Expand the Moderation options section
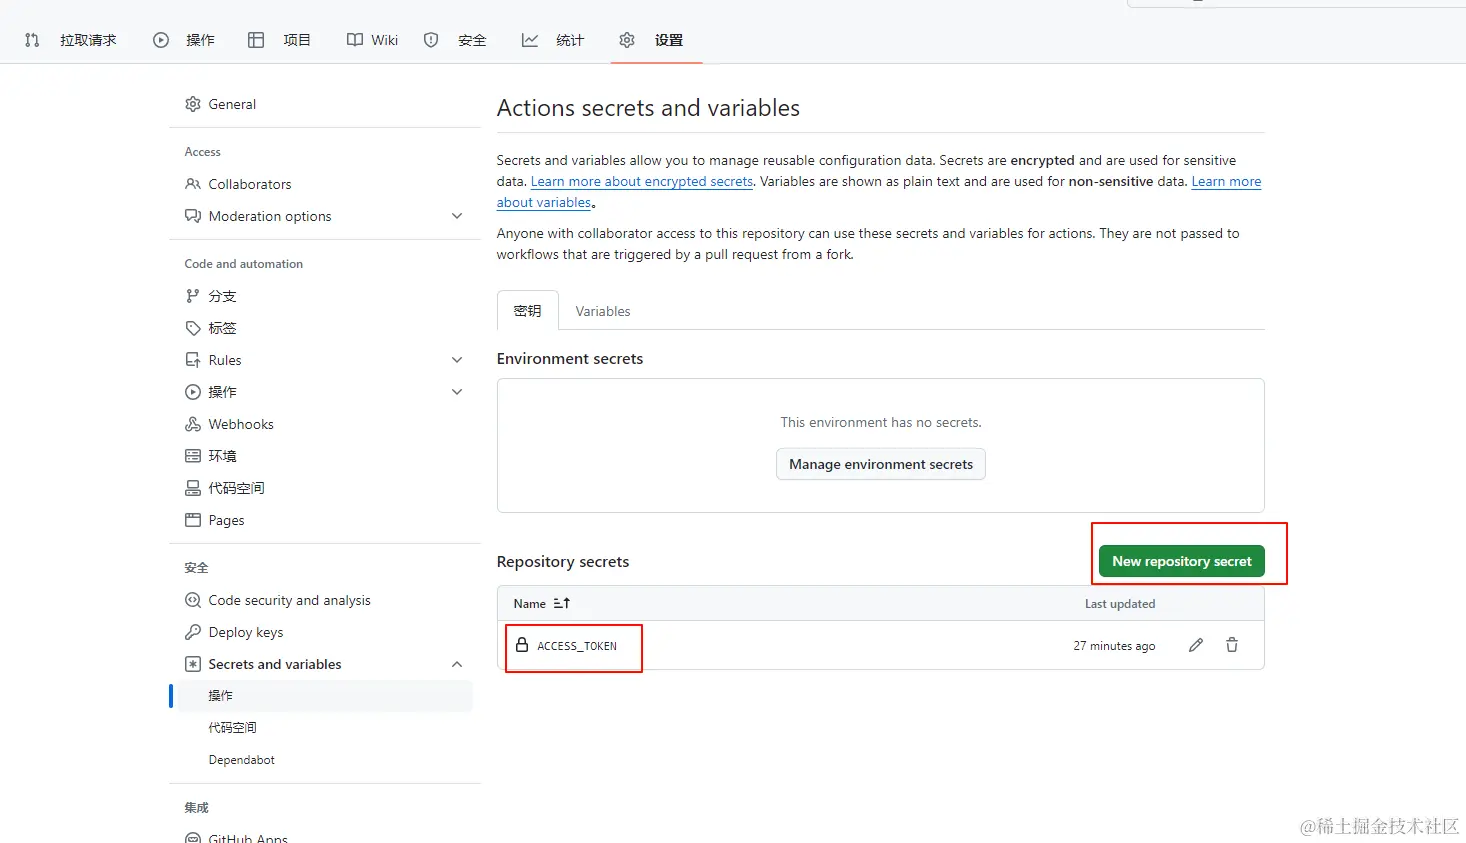The width and height of the screenshot is (1466, 843). click(x=457, y=216)
